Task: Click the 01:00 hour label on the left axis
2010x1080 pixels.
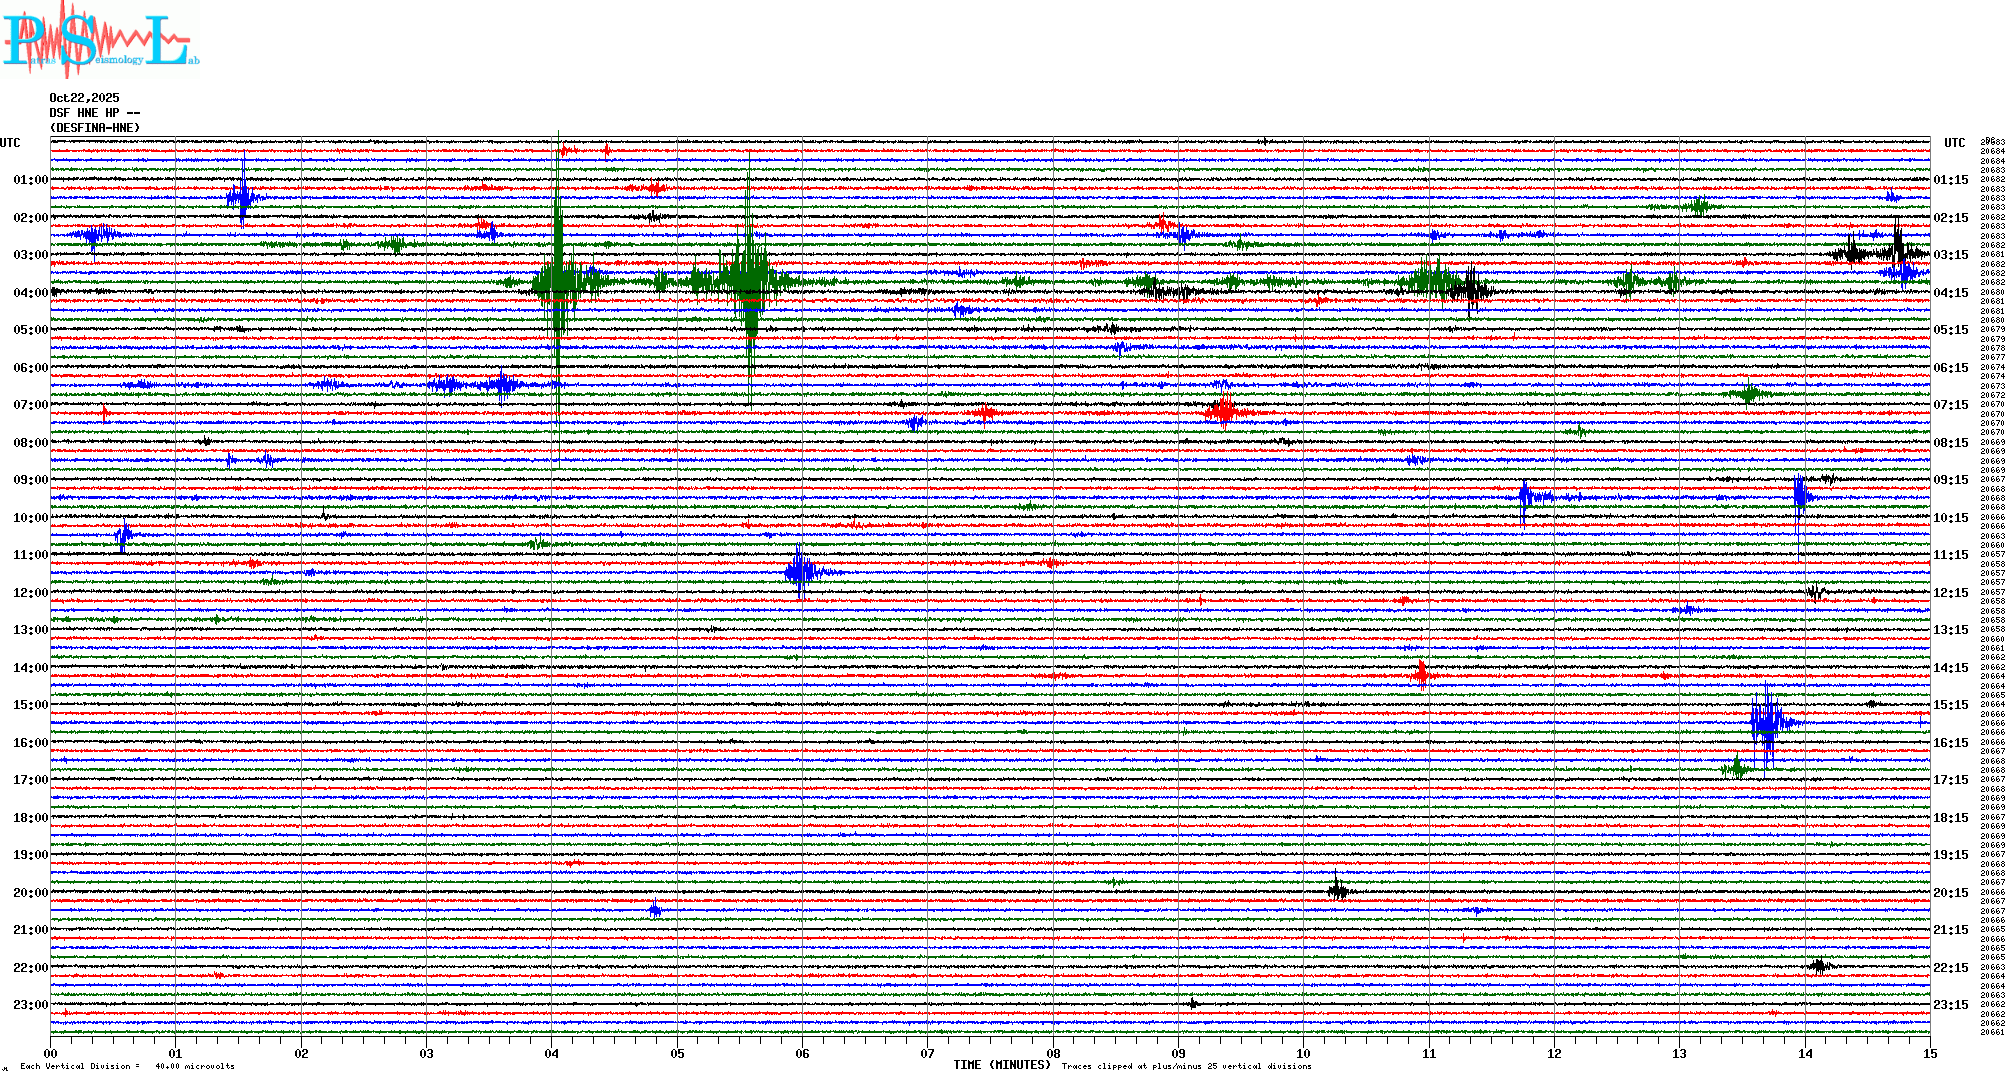Action: pos(30,180)
